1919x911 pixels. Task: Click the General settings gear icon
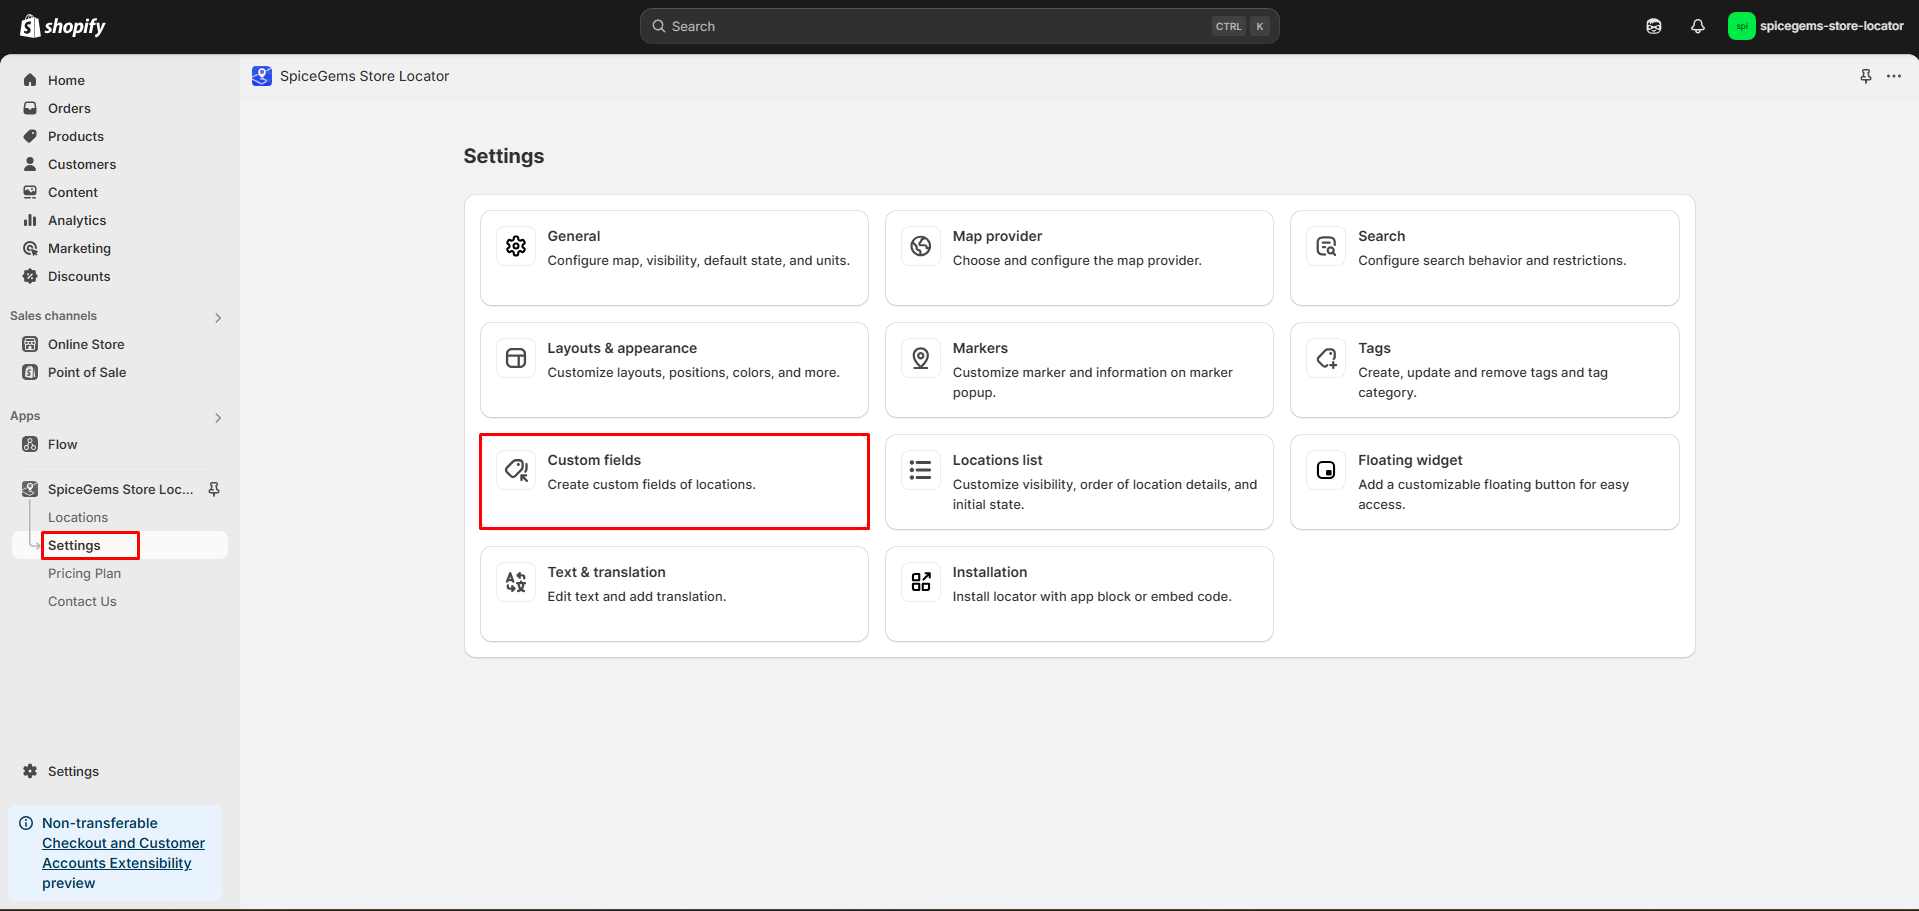click(516, 246)
